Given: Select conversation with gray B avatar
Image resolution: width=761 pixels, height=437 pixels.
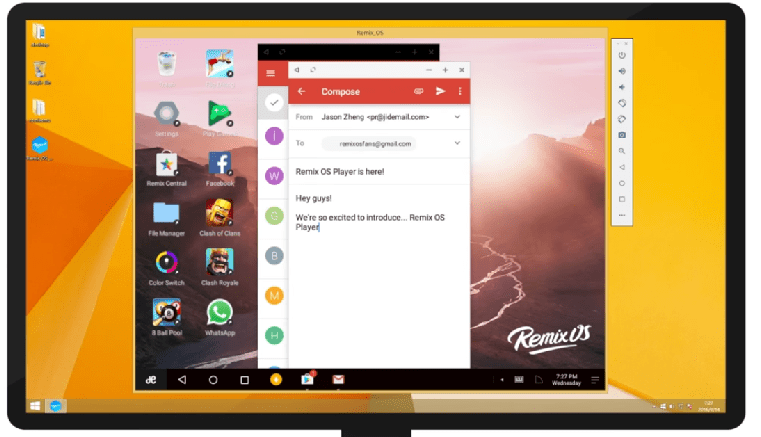Looking at the screenshot, I should 274,255.
